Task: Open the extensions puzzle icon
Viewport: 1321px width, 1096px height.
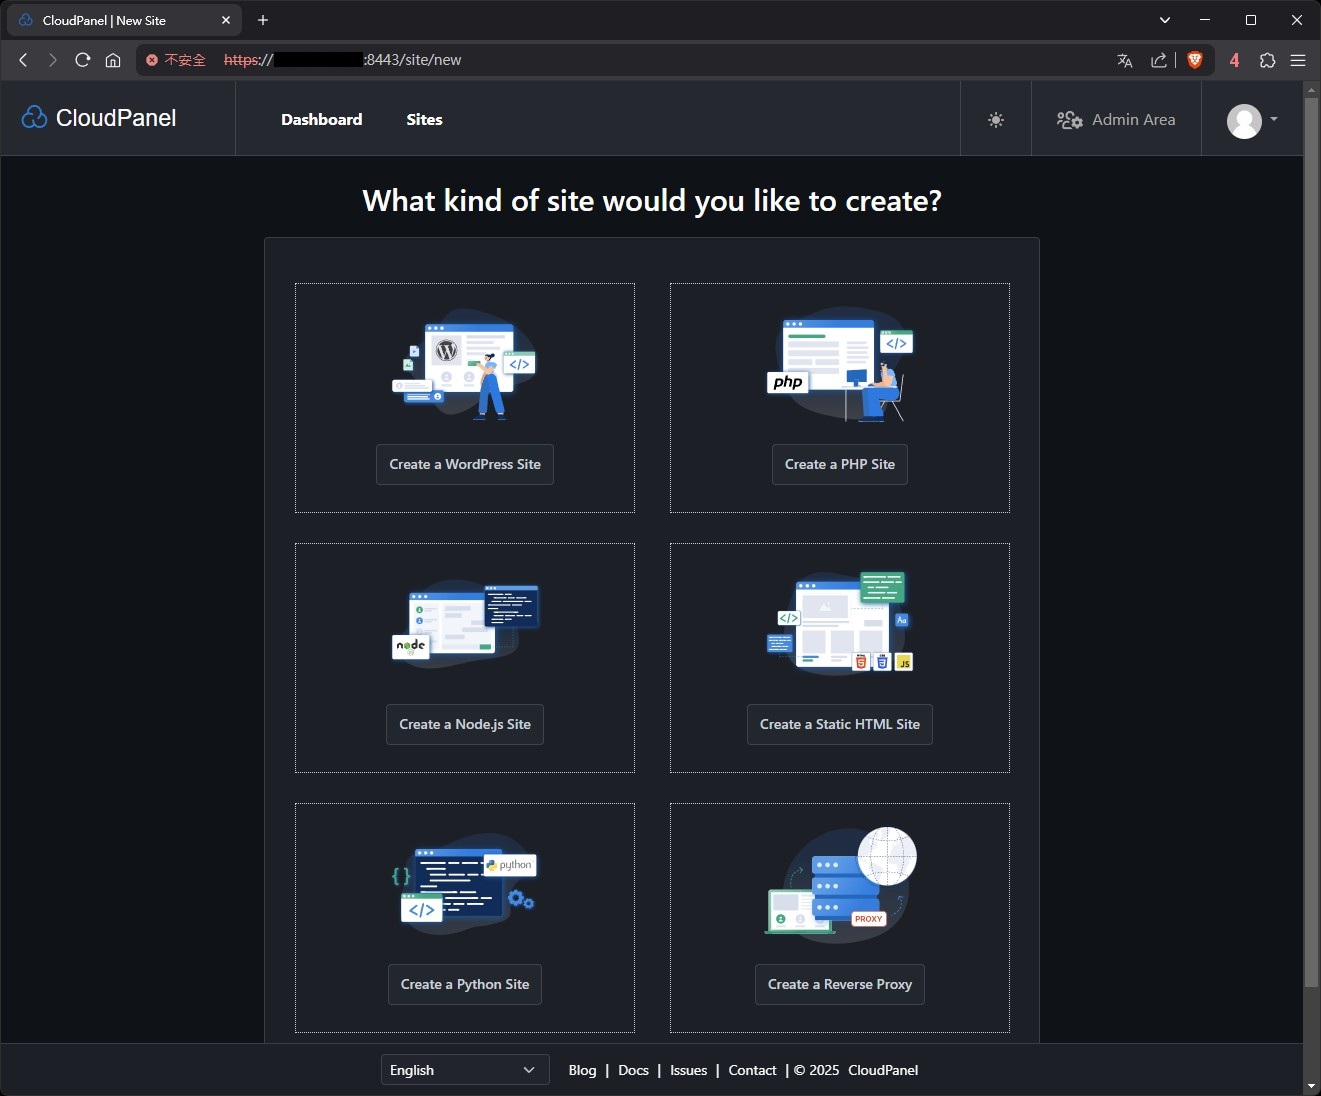Action: coord(1267,60)
